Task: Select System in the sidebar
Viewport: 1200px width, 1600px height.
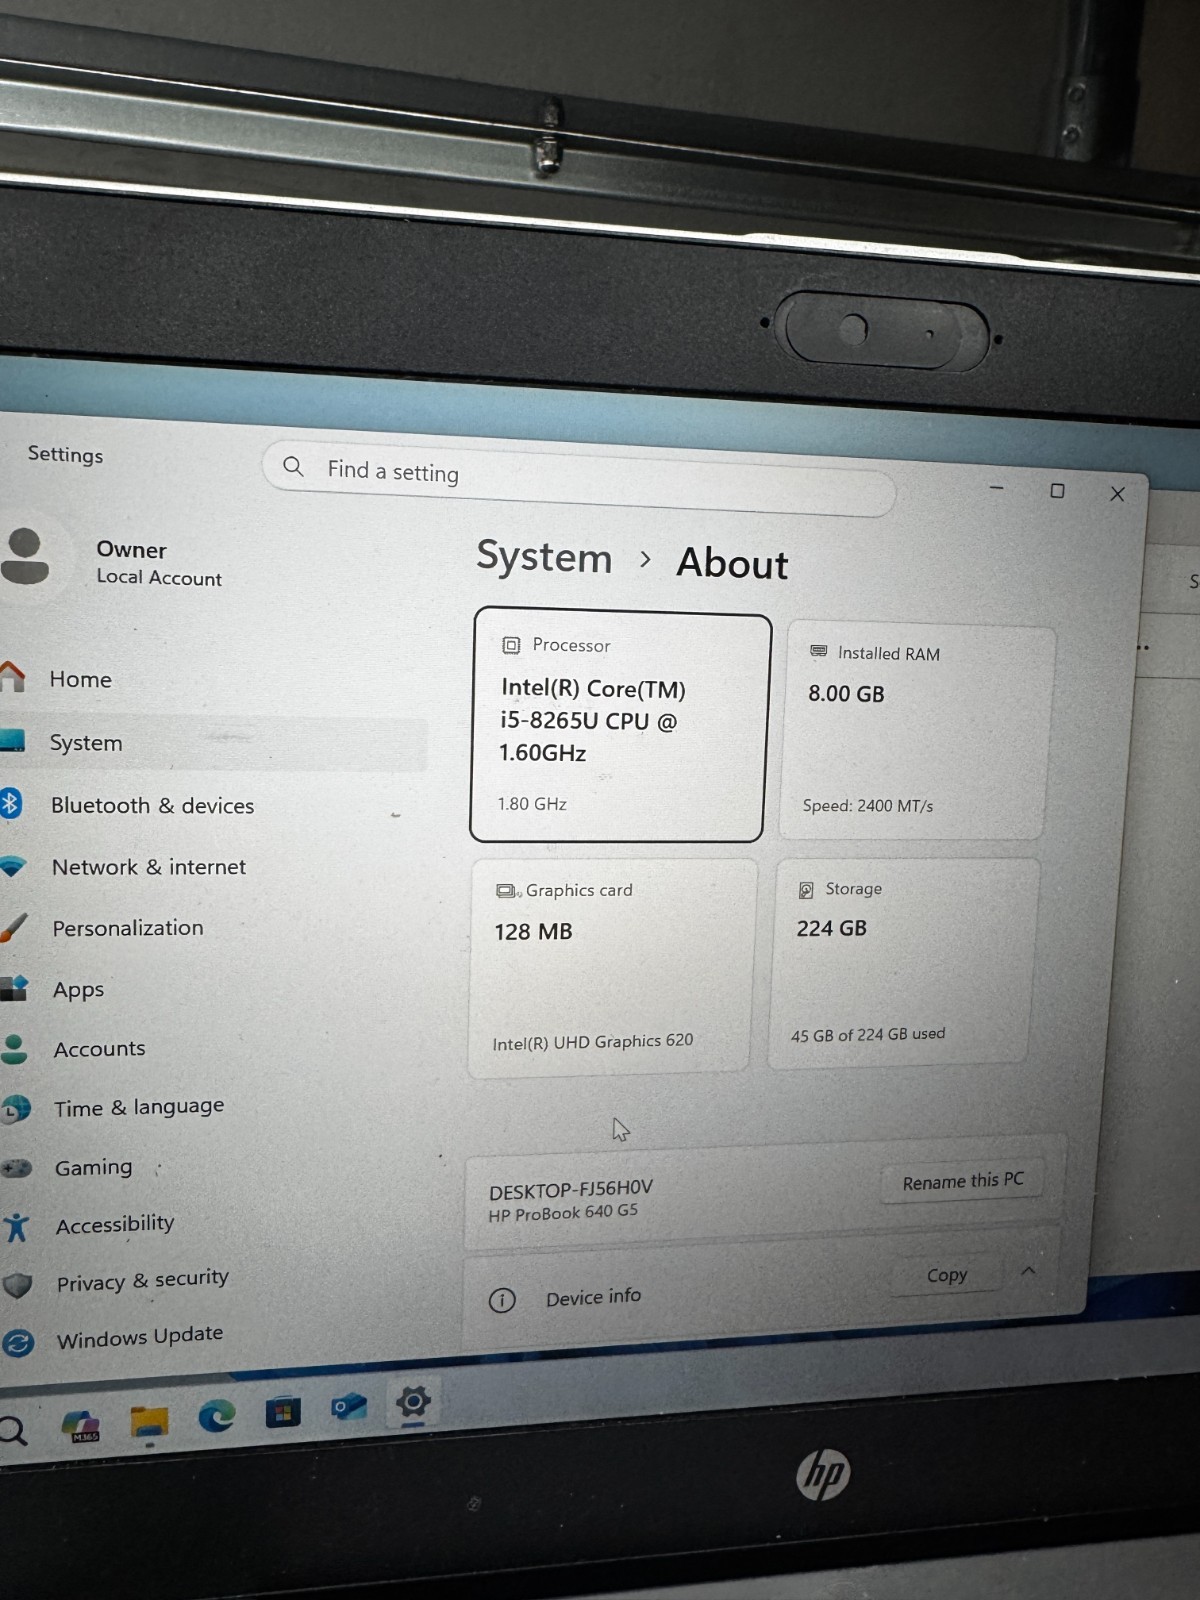Action: 210,743
